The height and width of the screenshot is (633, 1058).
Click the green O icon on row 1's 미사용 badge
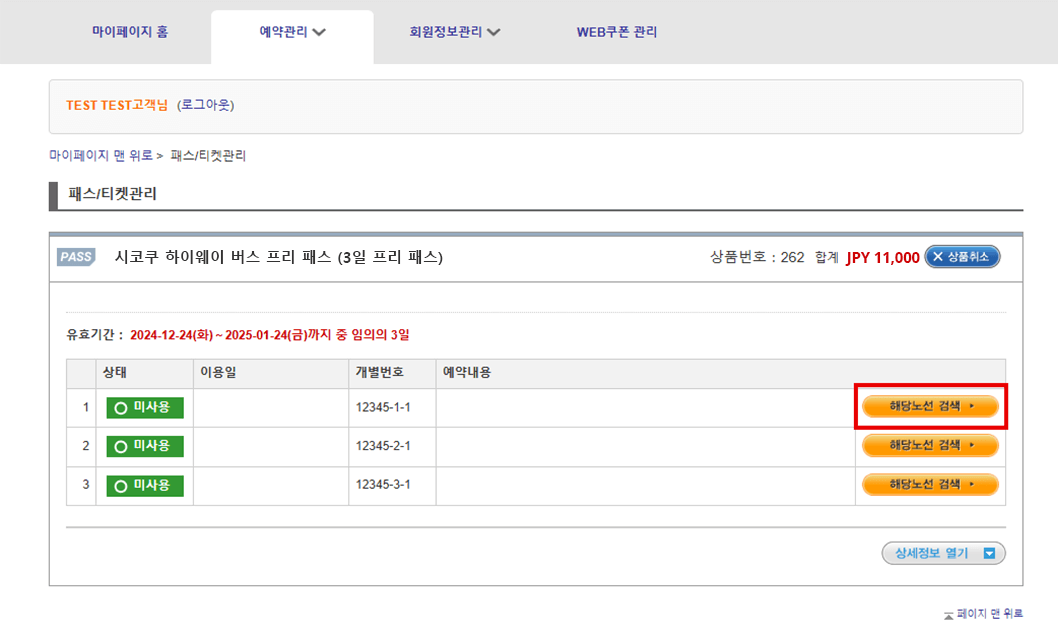click(x=122, y=407)
